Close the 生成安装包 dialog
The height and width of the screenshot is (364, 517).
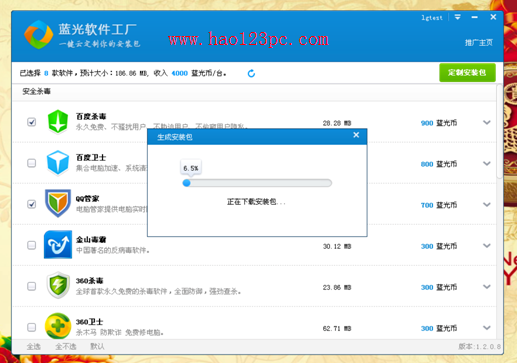coord(356,135)
